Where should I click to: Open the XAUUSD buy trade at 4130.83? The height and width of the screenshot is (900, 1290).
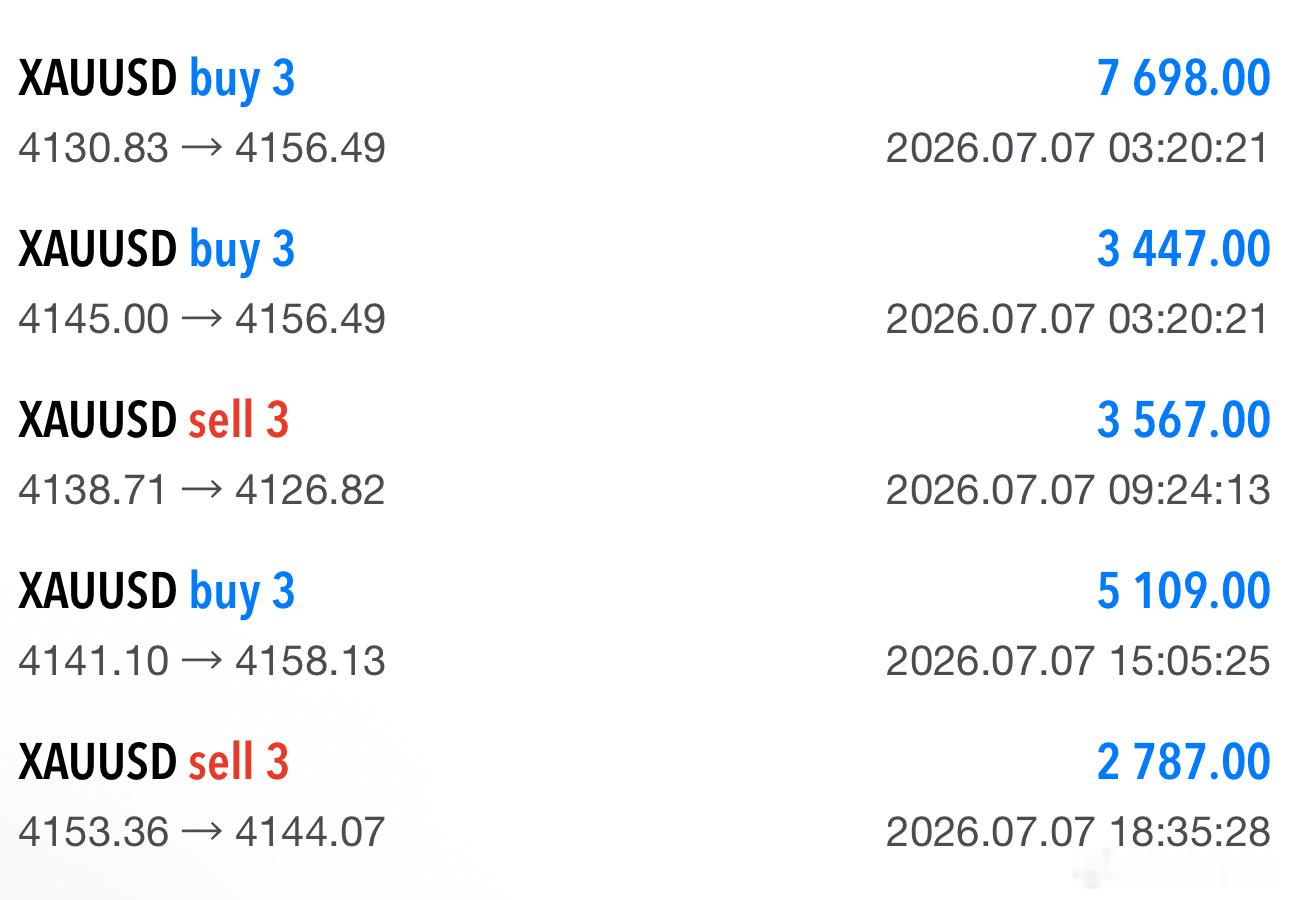coord(645,112)
